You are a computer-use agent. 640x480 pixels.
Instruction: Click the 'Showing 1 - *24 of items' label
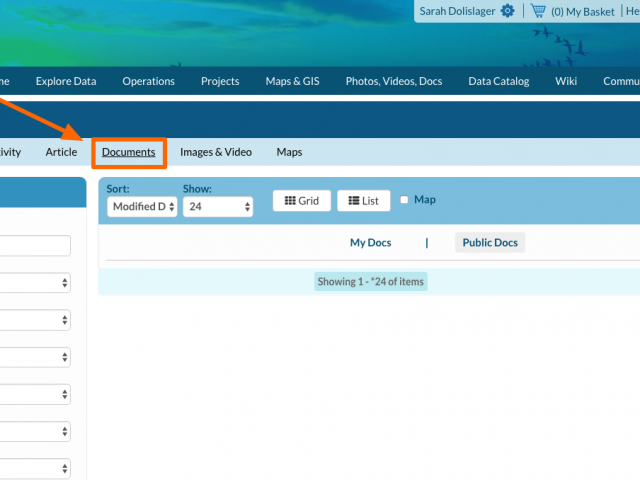pyautogui.click(x=371, y=282)
